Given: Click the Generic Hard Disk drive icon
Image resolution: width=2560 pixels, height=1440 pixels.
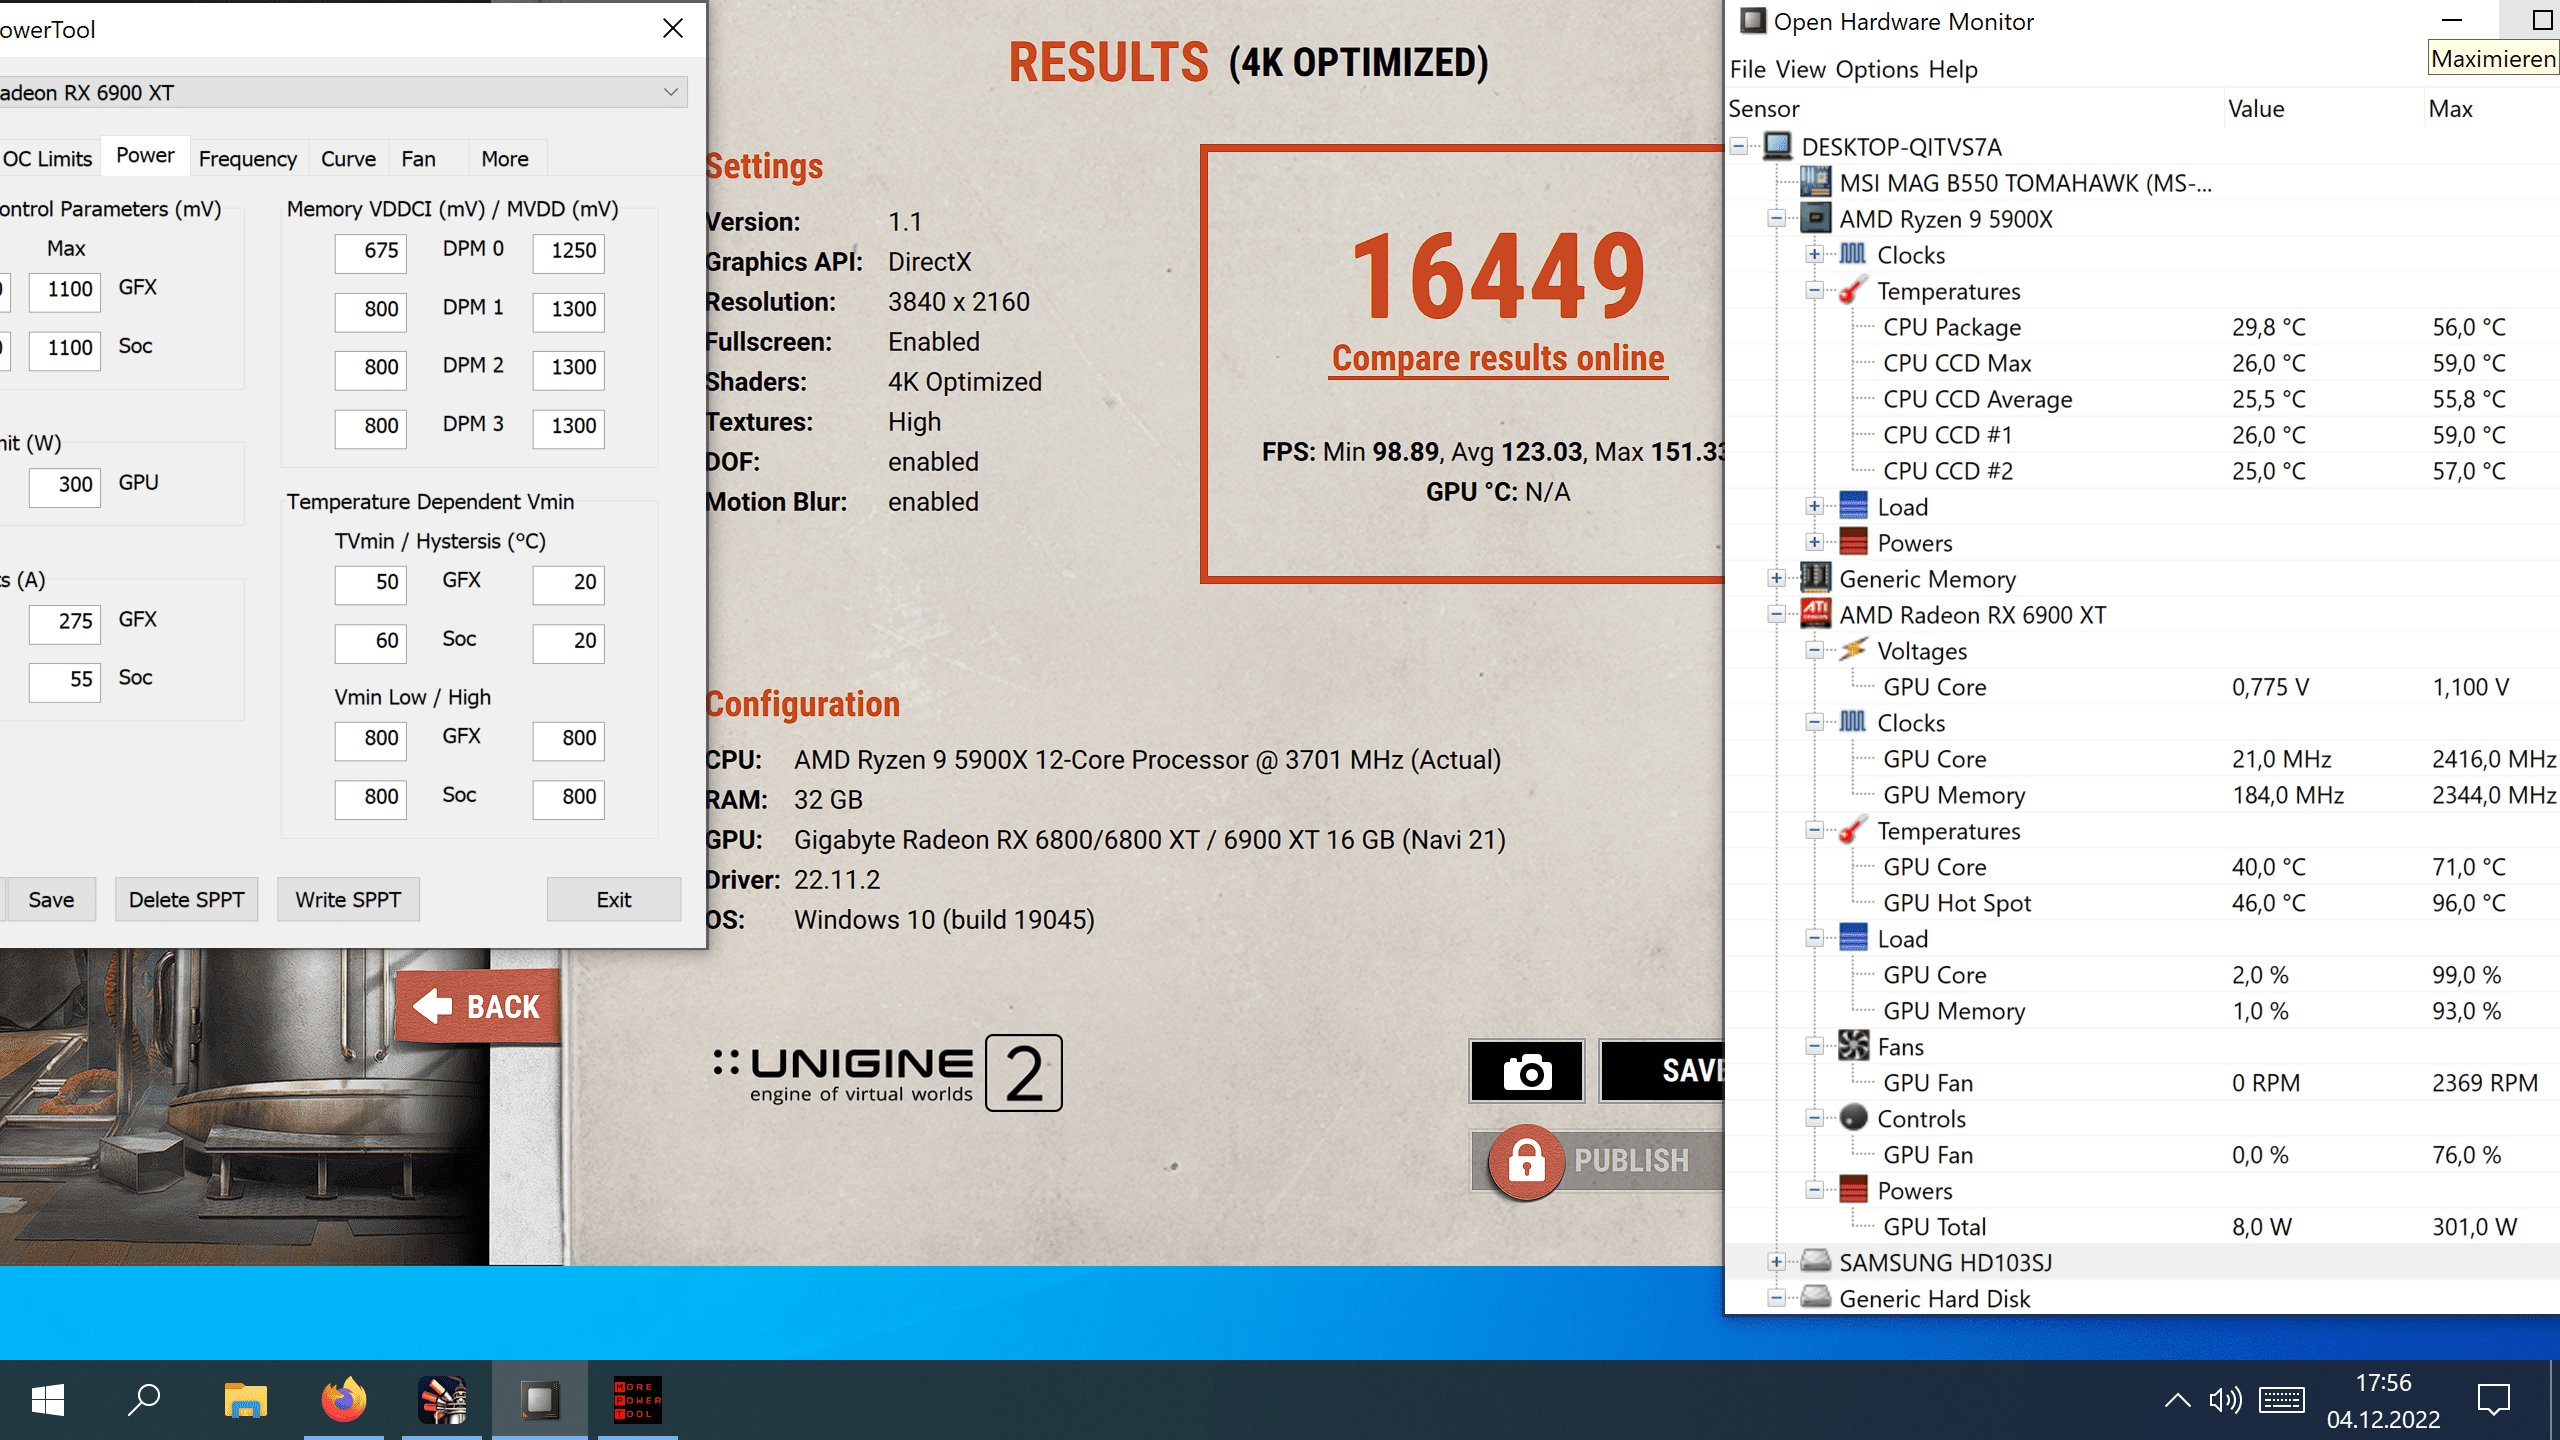Looking at the screenshot, I should click(1816, 1298).
